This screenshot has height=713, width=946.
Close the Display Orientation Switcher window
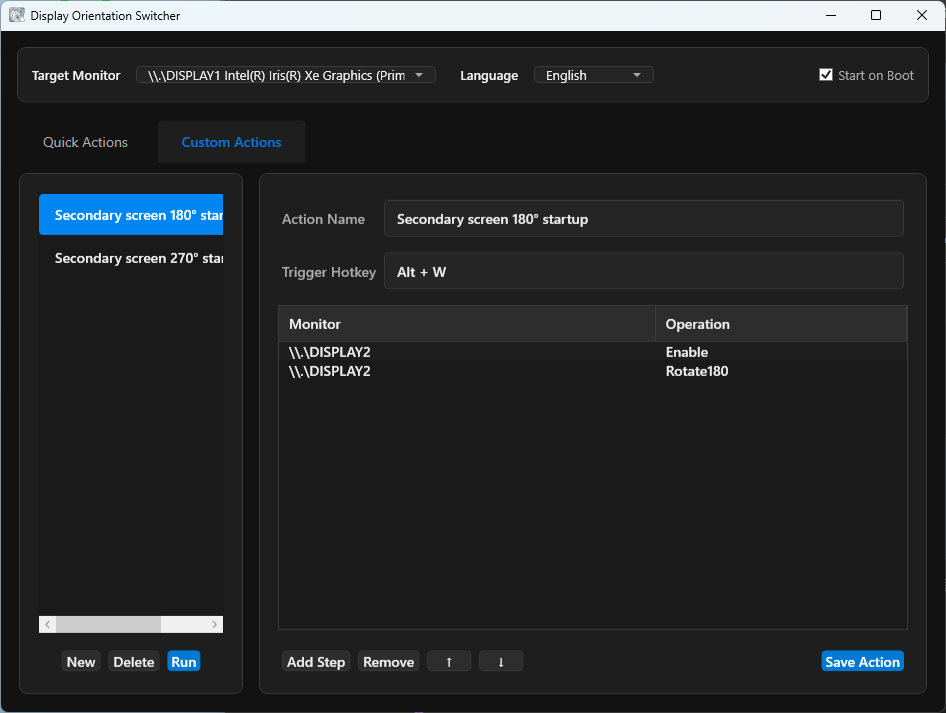(922, 15)
